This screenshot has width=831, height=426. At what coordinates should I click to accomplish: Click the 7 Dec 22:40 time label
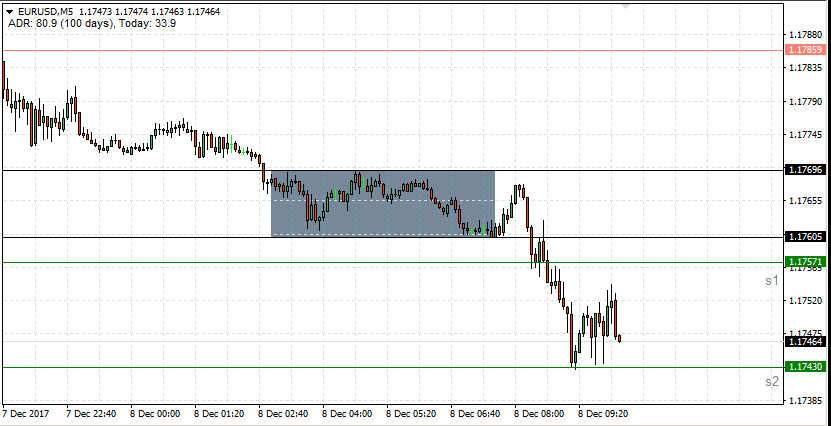[x=91, y=413]
